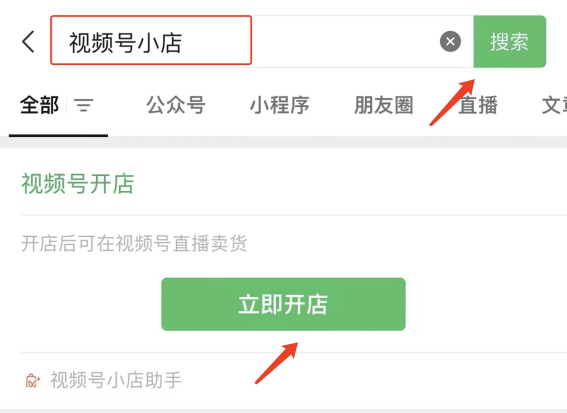Open the filter icon beside 全部
Image resolution: width=567 pixels, height=413 pixels.
click(84, 105)
